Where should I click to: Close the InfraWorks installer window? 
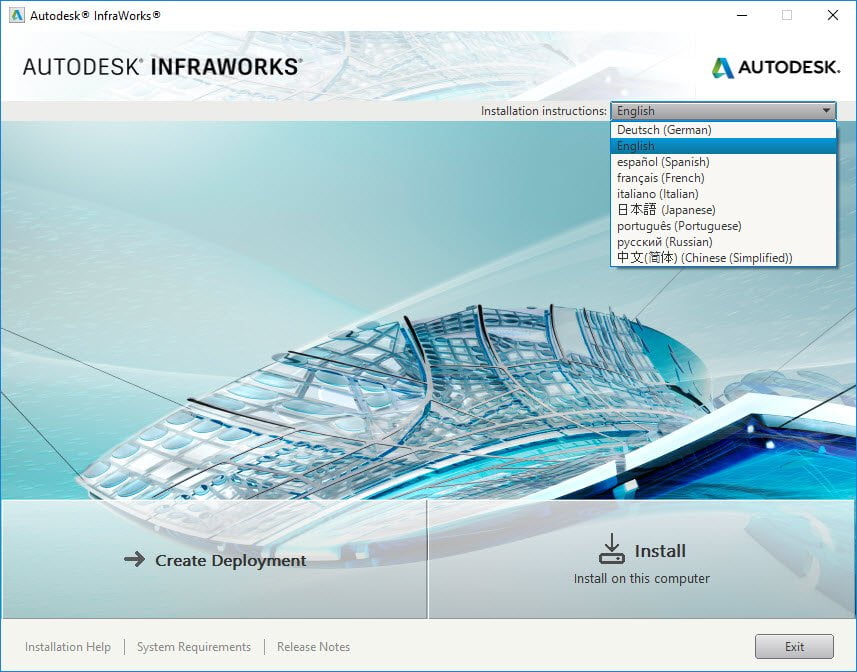click(x=832, y=15)
